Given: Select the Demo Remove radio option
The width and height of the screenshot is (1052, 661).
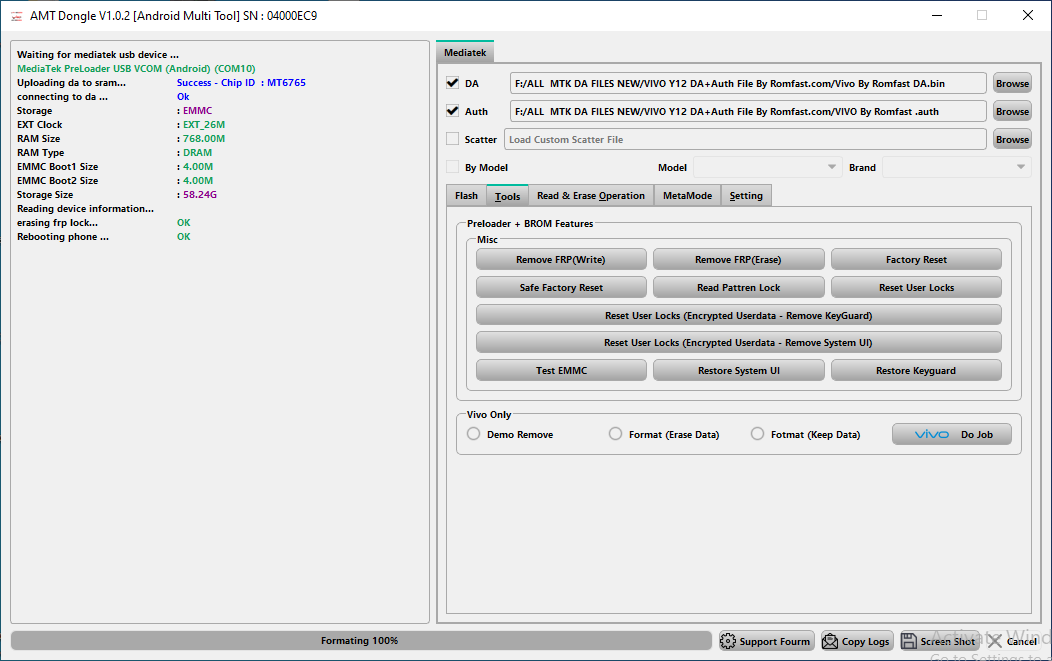Looking at the screenshot, I should coord(474,434).
